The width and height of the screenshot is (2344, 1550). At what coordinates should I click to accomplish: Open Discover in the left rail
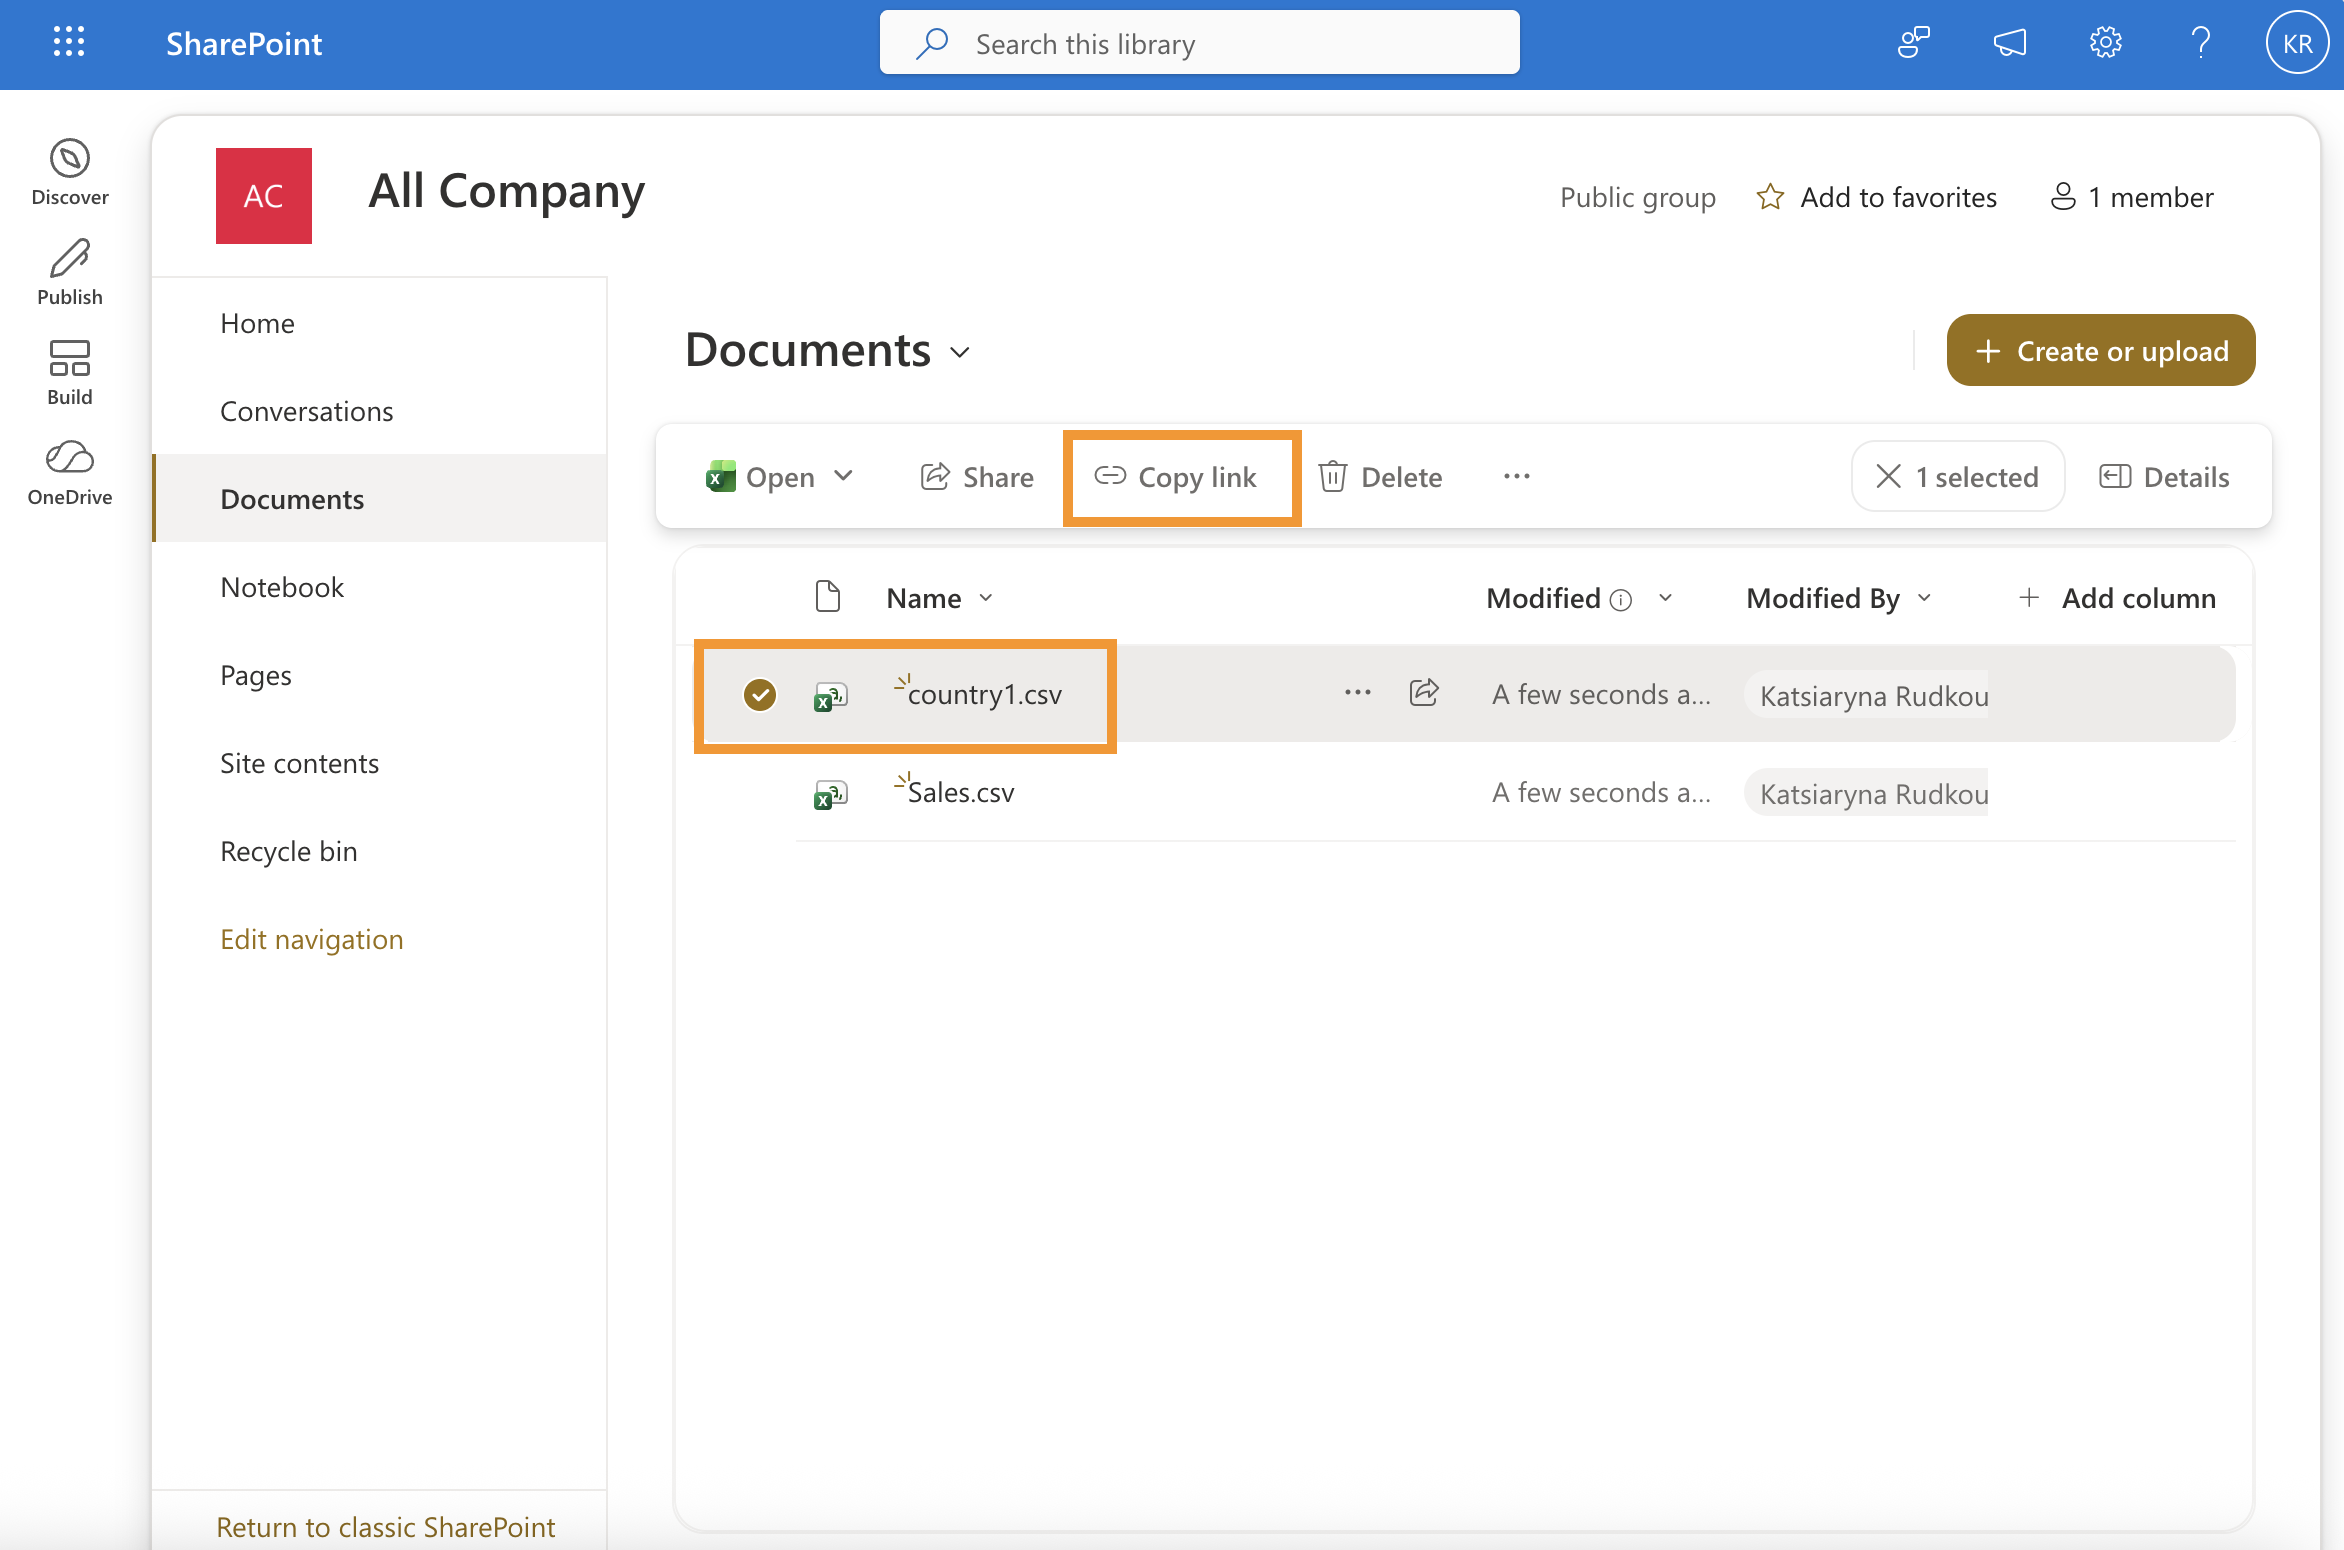(x=70, y=173)
